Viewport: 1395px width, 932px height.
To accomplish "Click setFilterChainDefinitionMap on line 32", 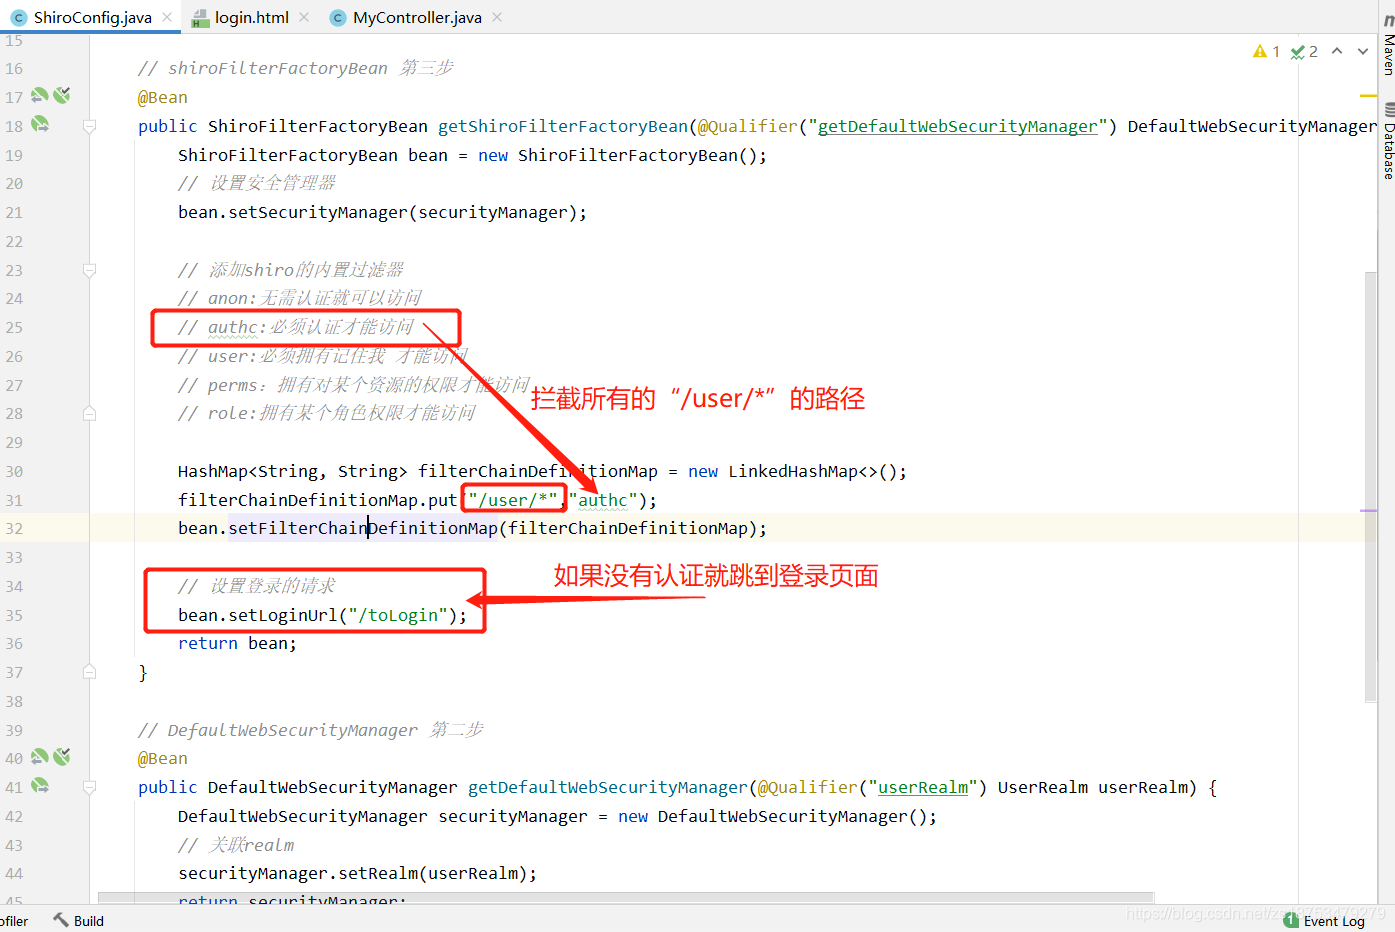I will (x=363, y=528).
